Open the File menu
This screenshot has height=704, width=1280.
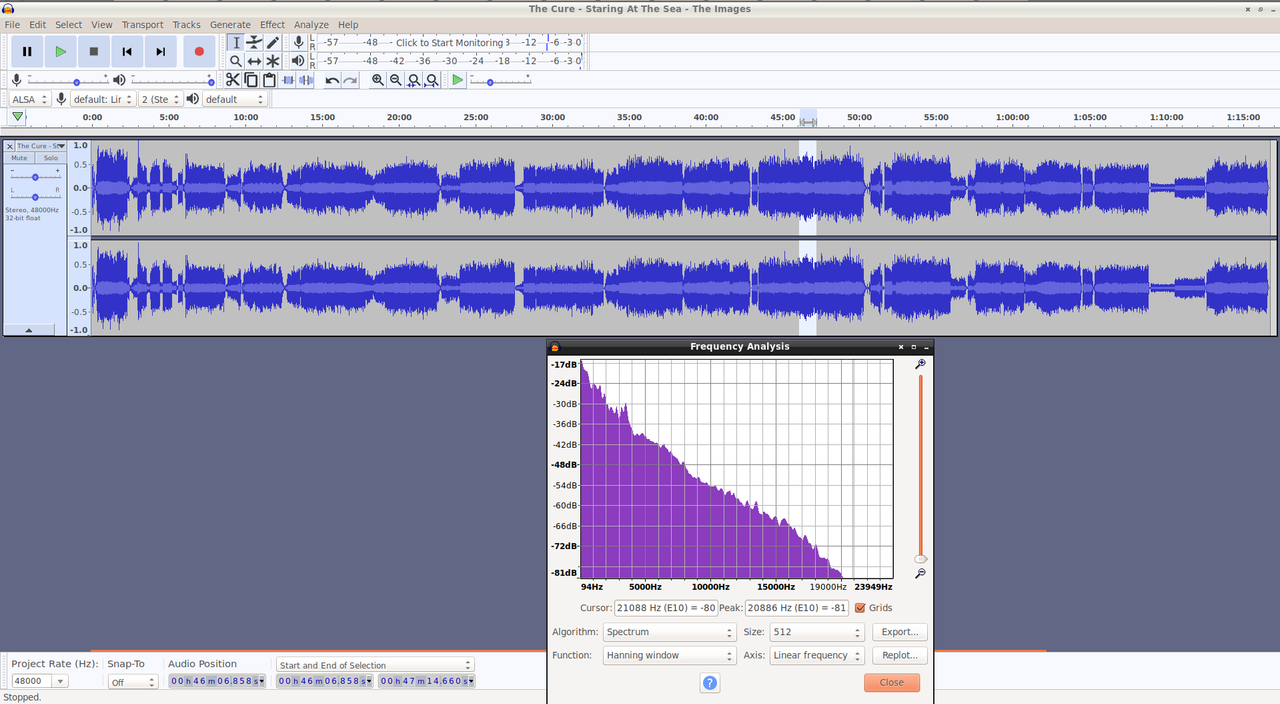point(12,24)
